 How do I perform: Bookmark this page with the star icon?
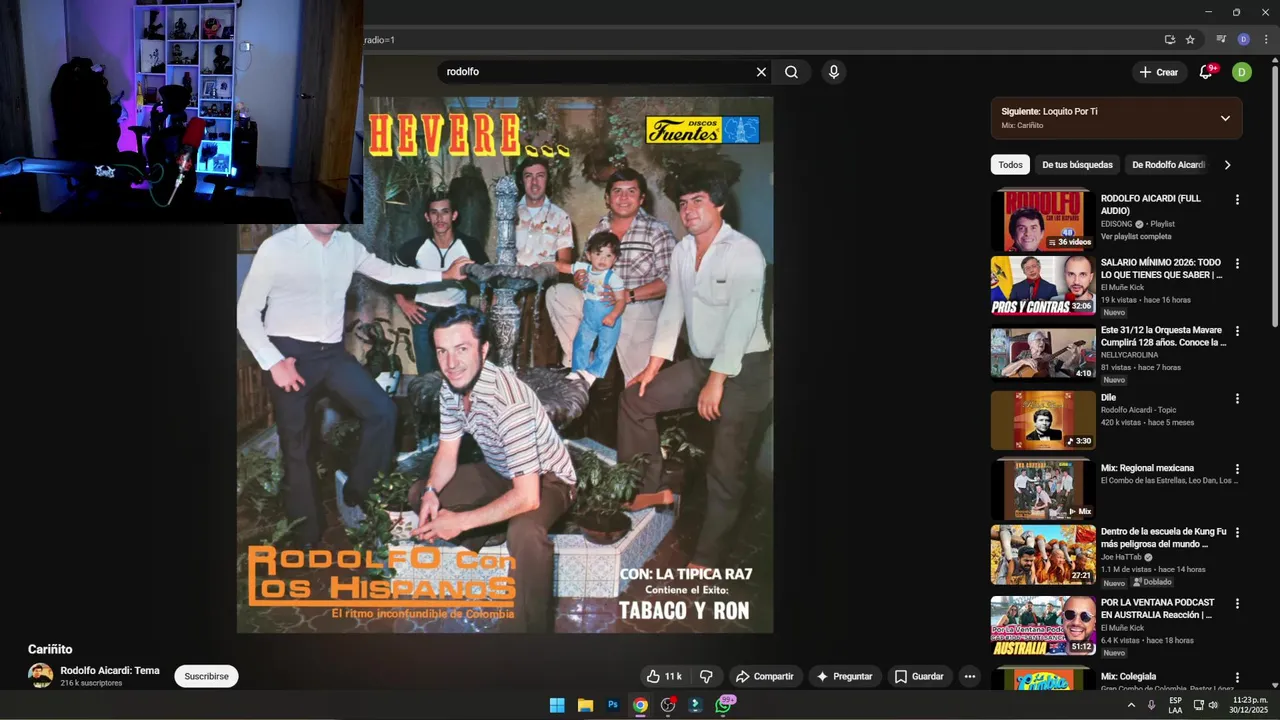[x=1190, y=40]
